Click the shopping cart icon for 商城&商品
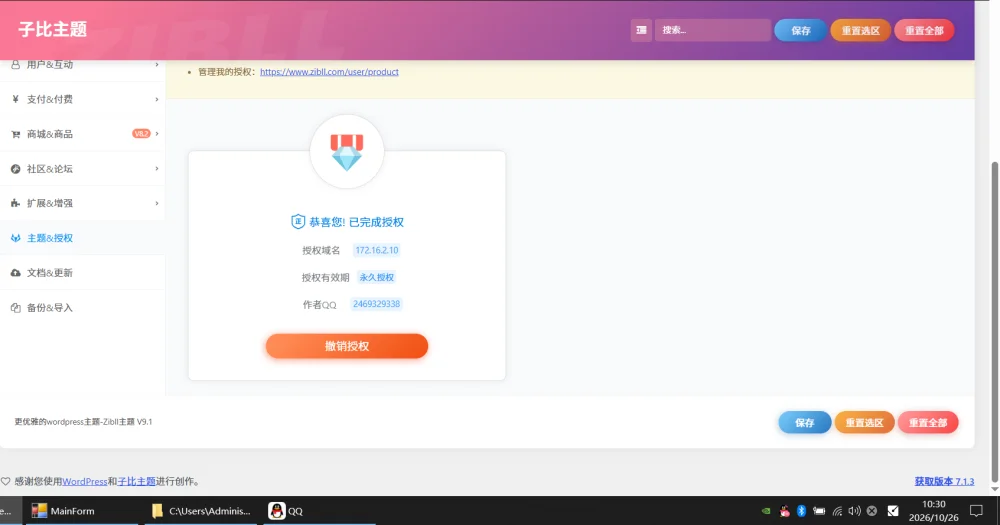The width and height of the screenshot is (1000, 525). [15, 134]
